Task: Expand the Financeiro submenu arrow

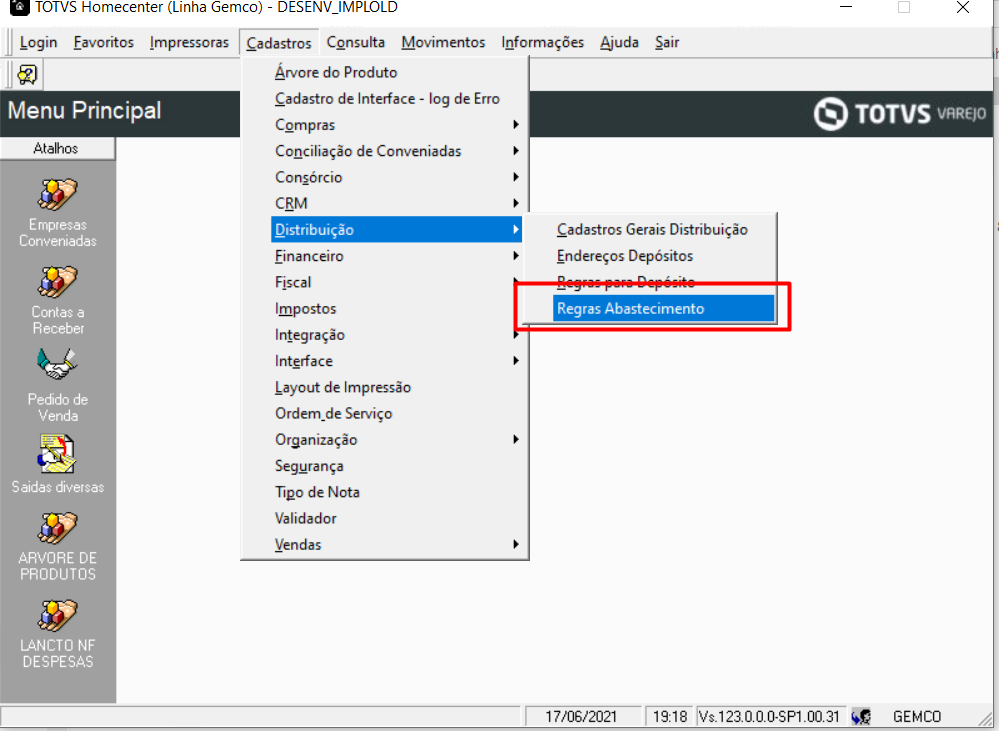Action: 516,256
